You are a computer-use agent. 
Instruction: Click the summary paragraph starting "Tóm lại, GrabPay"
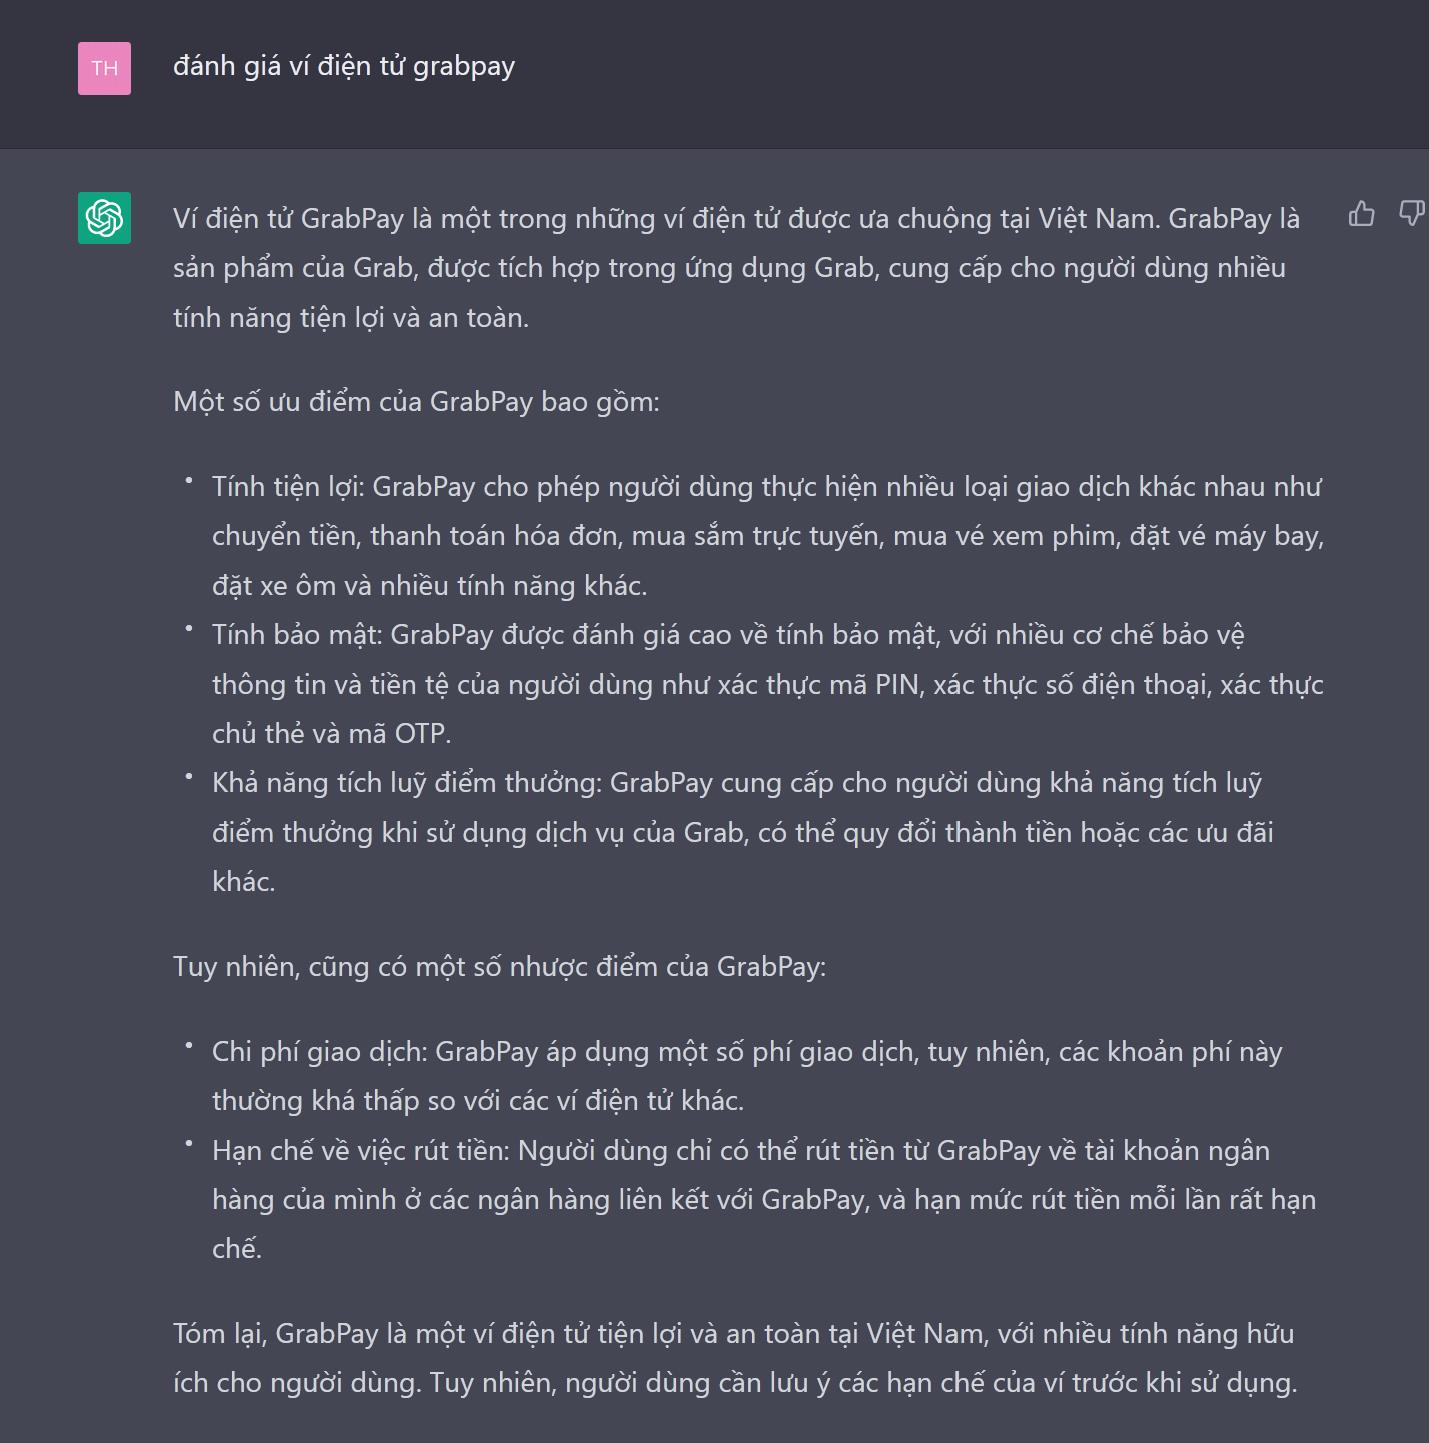[x=735, y=1358]
